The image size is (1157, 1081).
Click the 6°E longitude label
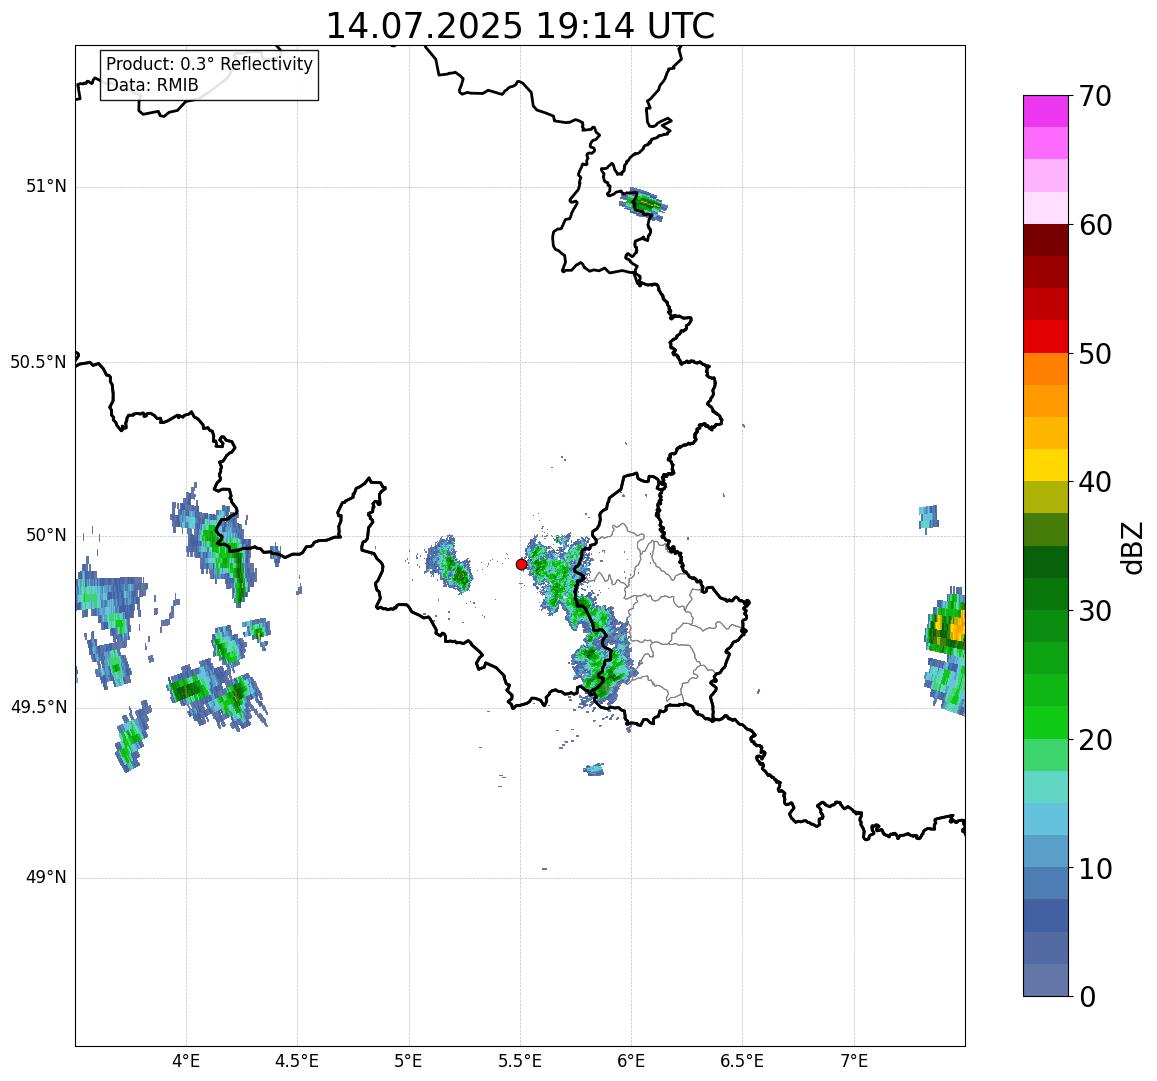click(632, 1062)
